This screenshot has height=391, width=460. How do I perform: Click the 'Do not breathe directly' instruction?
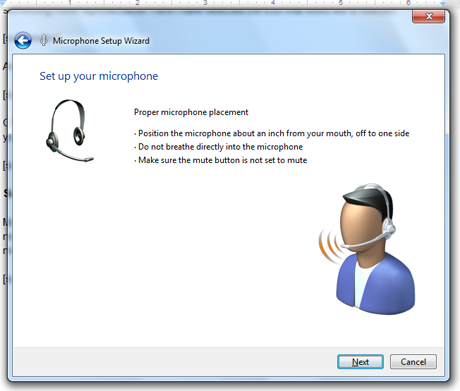point(218,147)
